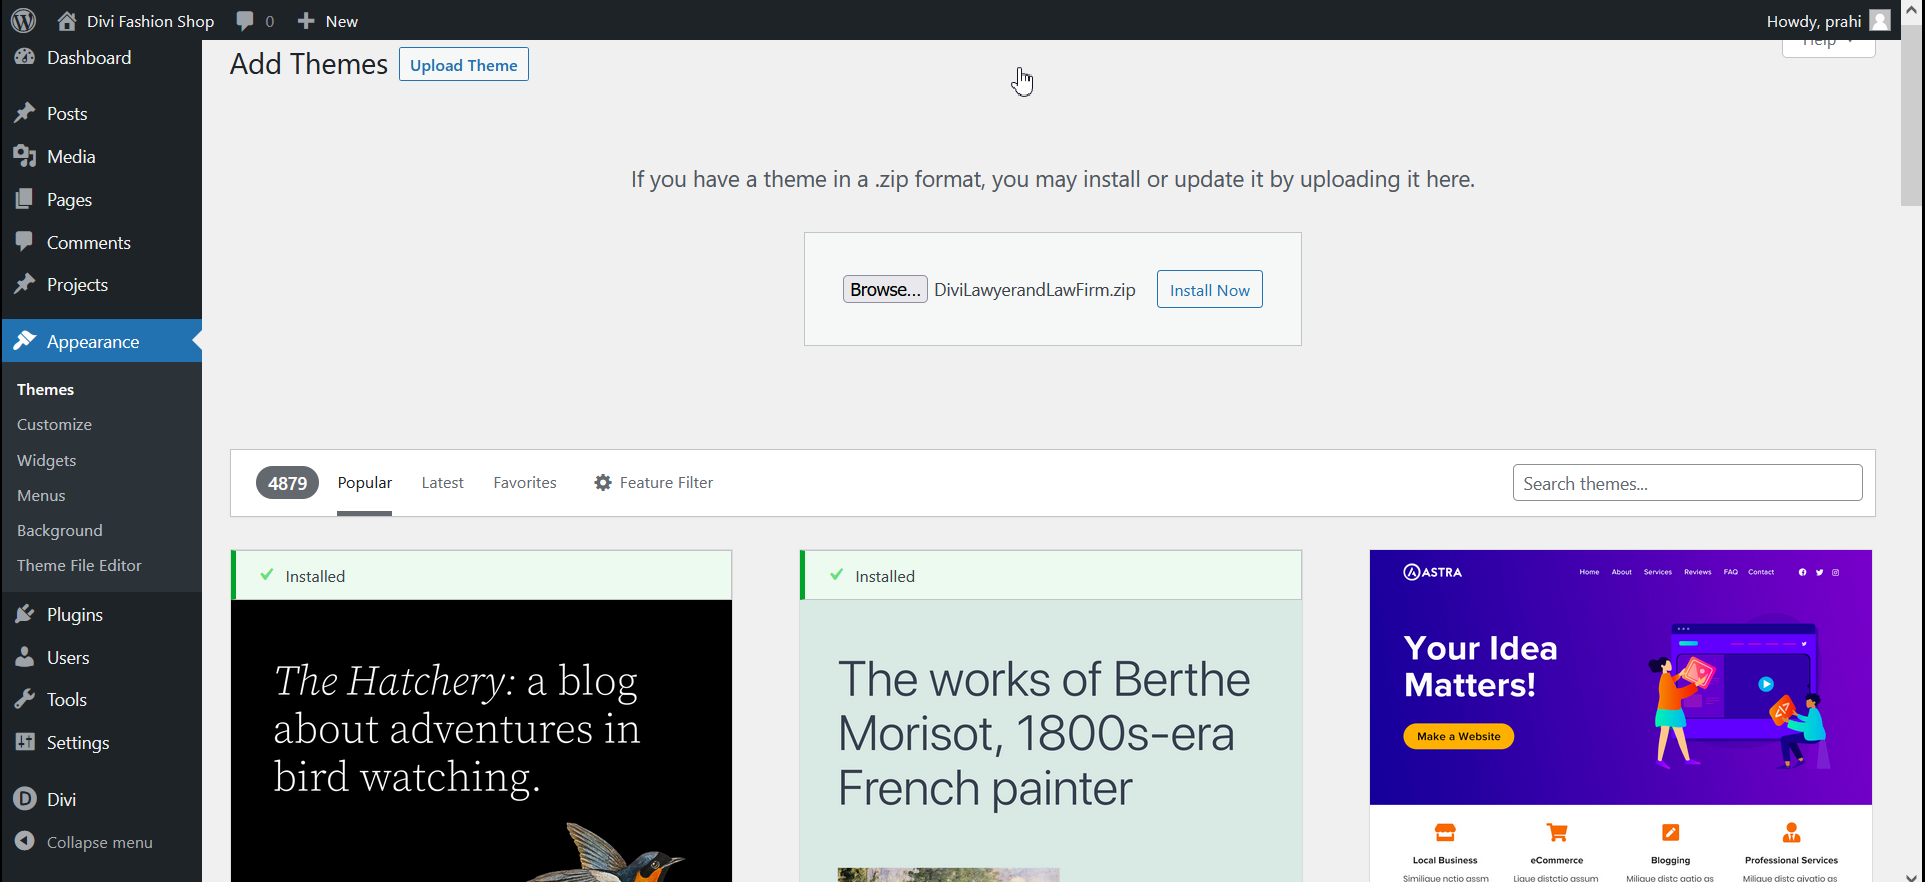Click the home icon beside Divi Fashion Shop
This screenshot has width=1925, height=882.
click(66, 21)
